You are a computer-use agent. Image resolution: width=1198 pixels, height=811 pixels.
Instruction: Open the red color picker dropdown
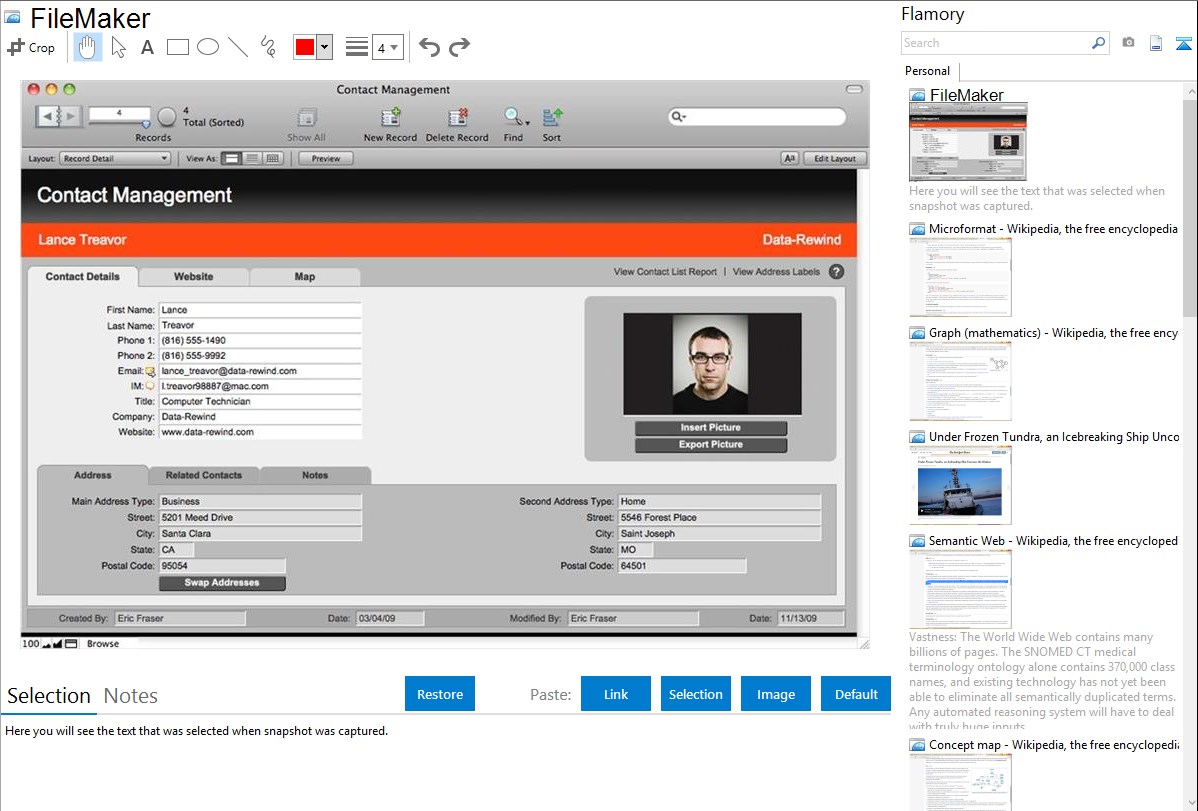point(324,47)
